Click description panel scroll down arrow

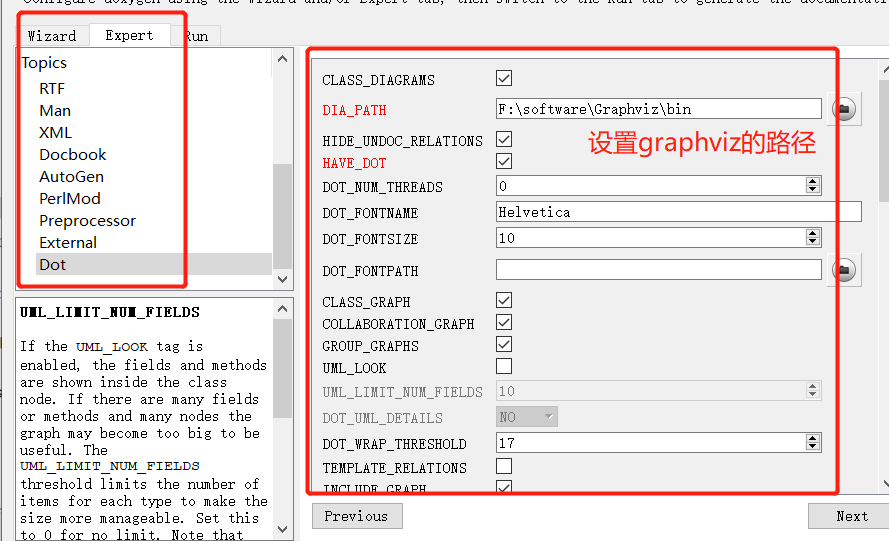[x=282, y=530]
